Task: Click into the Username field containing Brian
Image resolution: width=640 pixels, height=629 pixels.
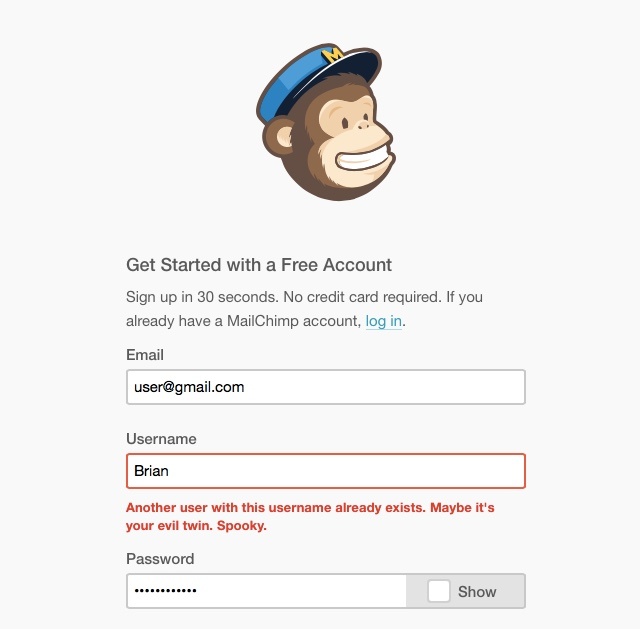Action: pos(325,471)
